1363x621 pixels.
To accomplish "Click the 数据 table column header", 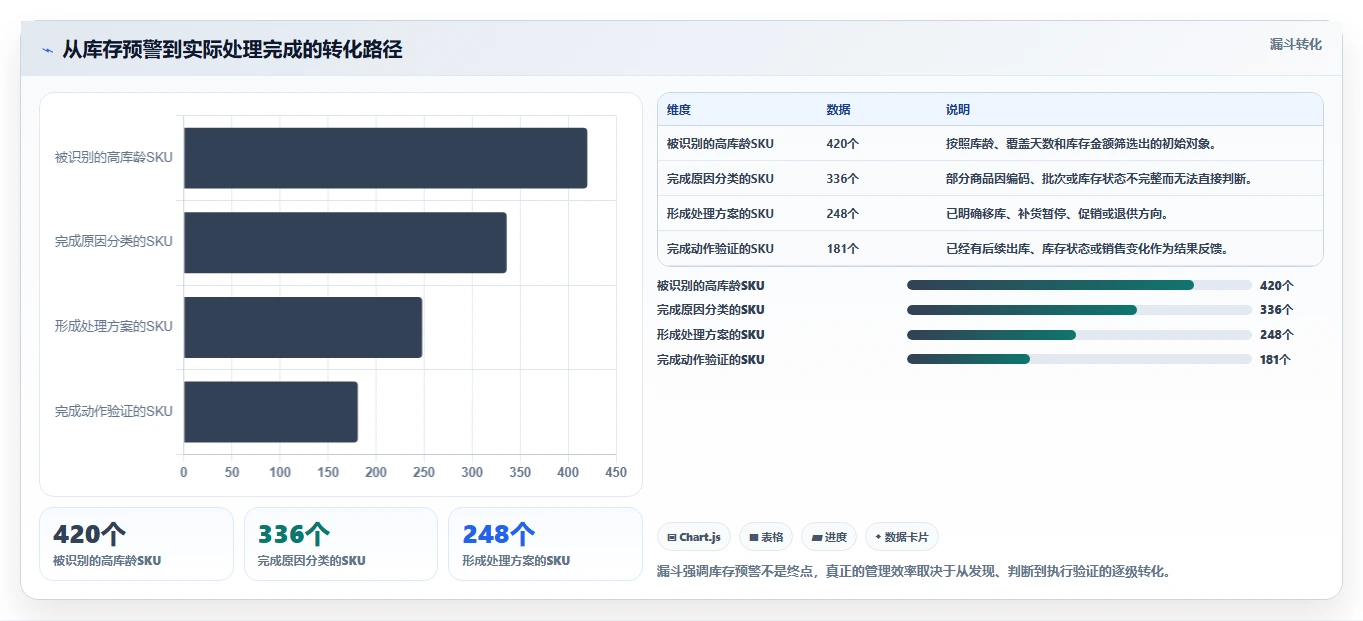I will tap(839, 110).
